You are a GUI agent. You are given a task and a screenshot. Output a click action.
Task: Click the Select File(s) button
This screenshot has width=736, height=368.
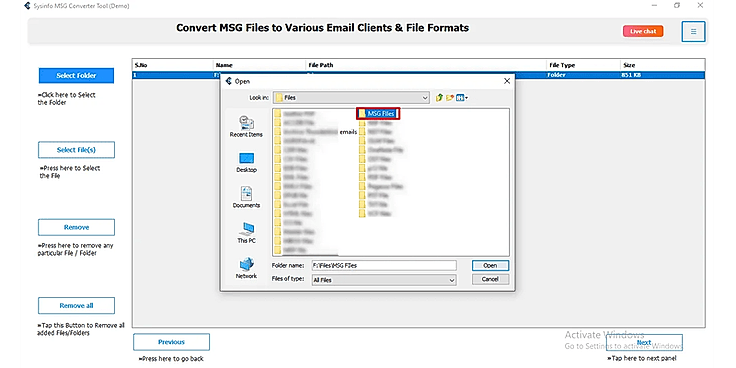point(77,150)
